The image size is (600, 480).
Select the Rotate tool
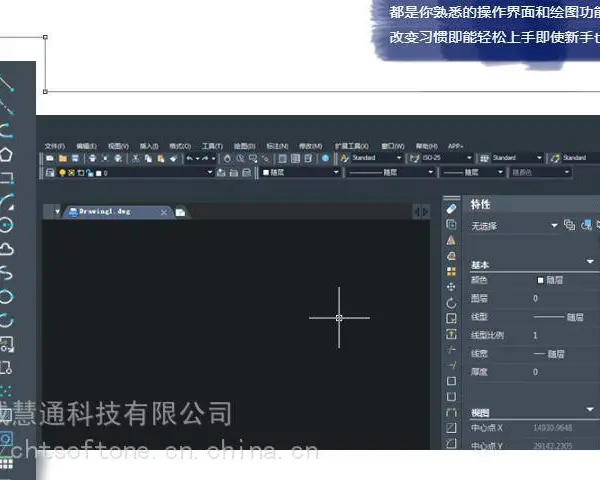tap(452, 303)
